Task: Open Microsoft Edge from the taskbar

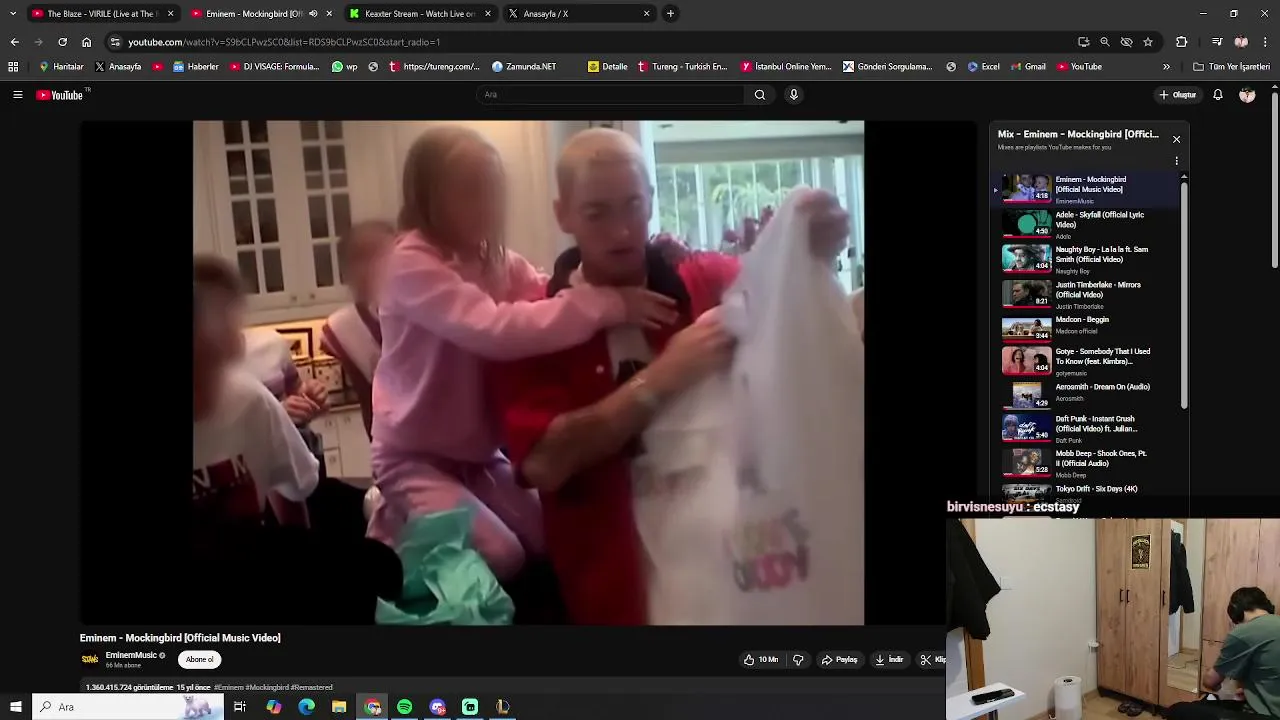Action: 306,707
